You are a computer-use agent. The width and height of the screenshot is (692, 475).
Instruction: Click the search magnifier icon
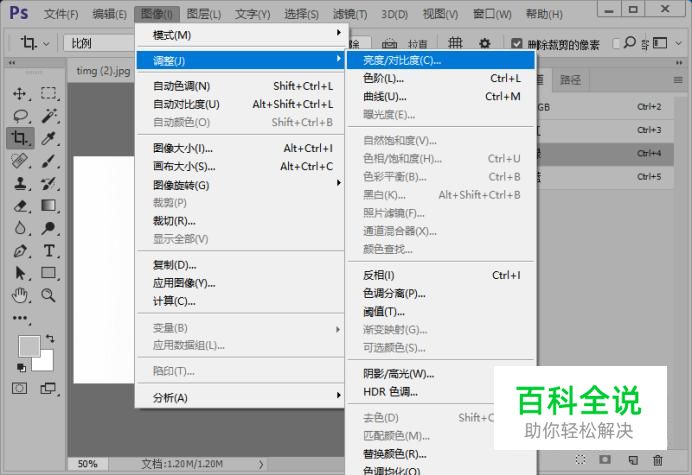(630, 42)
